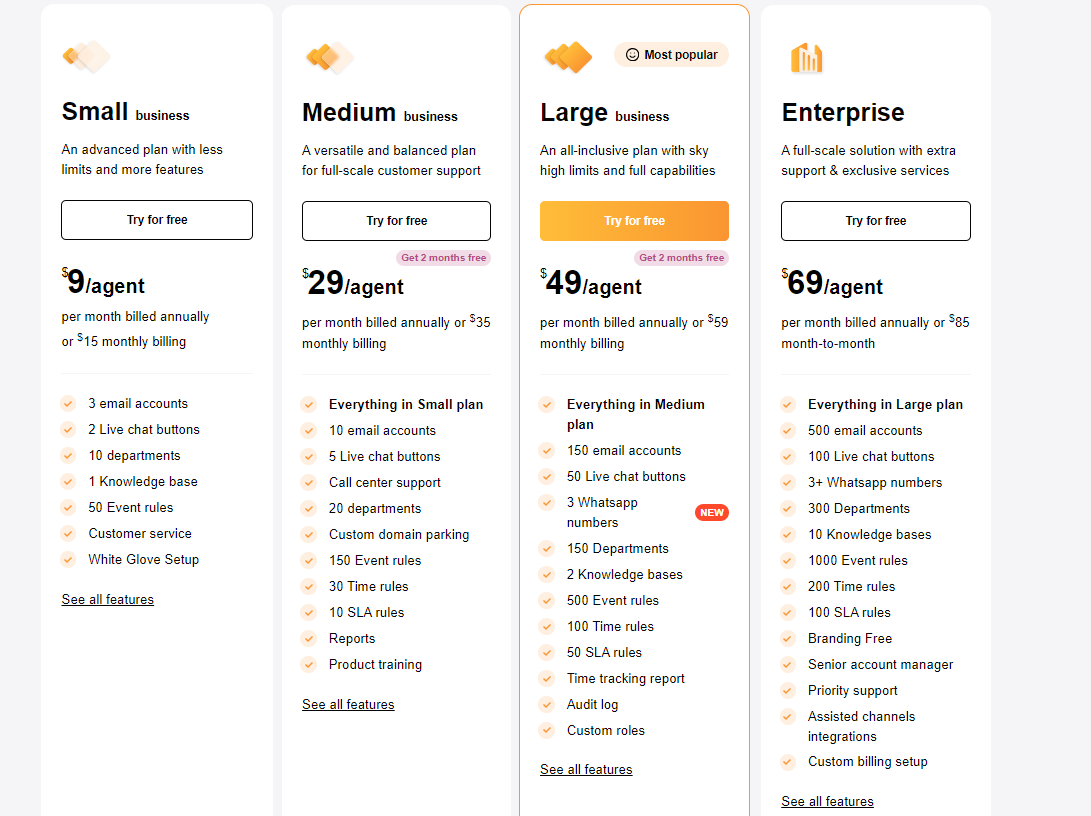The image size is (1091, 816).
Task: Start Small business plan with Try for free
Action: click(x=157, y=220)
